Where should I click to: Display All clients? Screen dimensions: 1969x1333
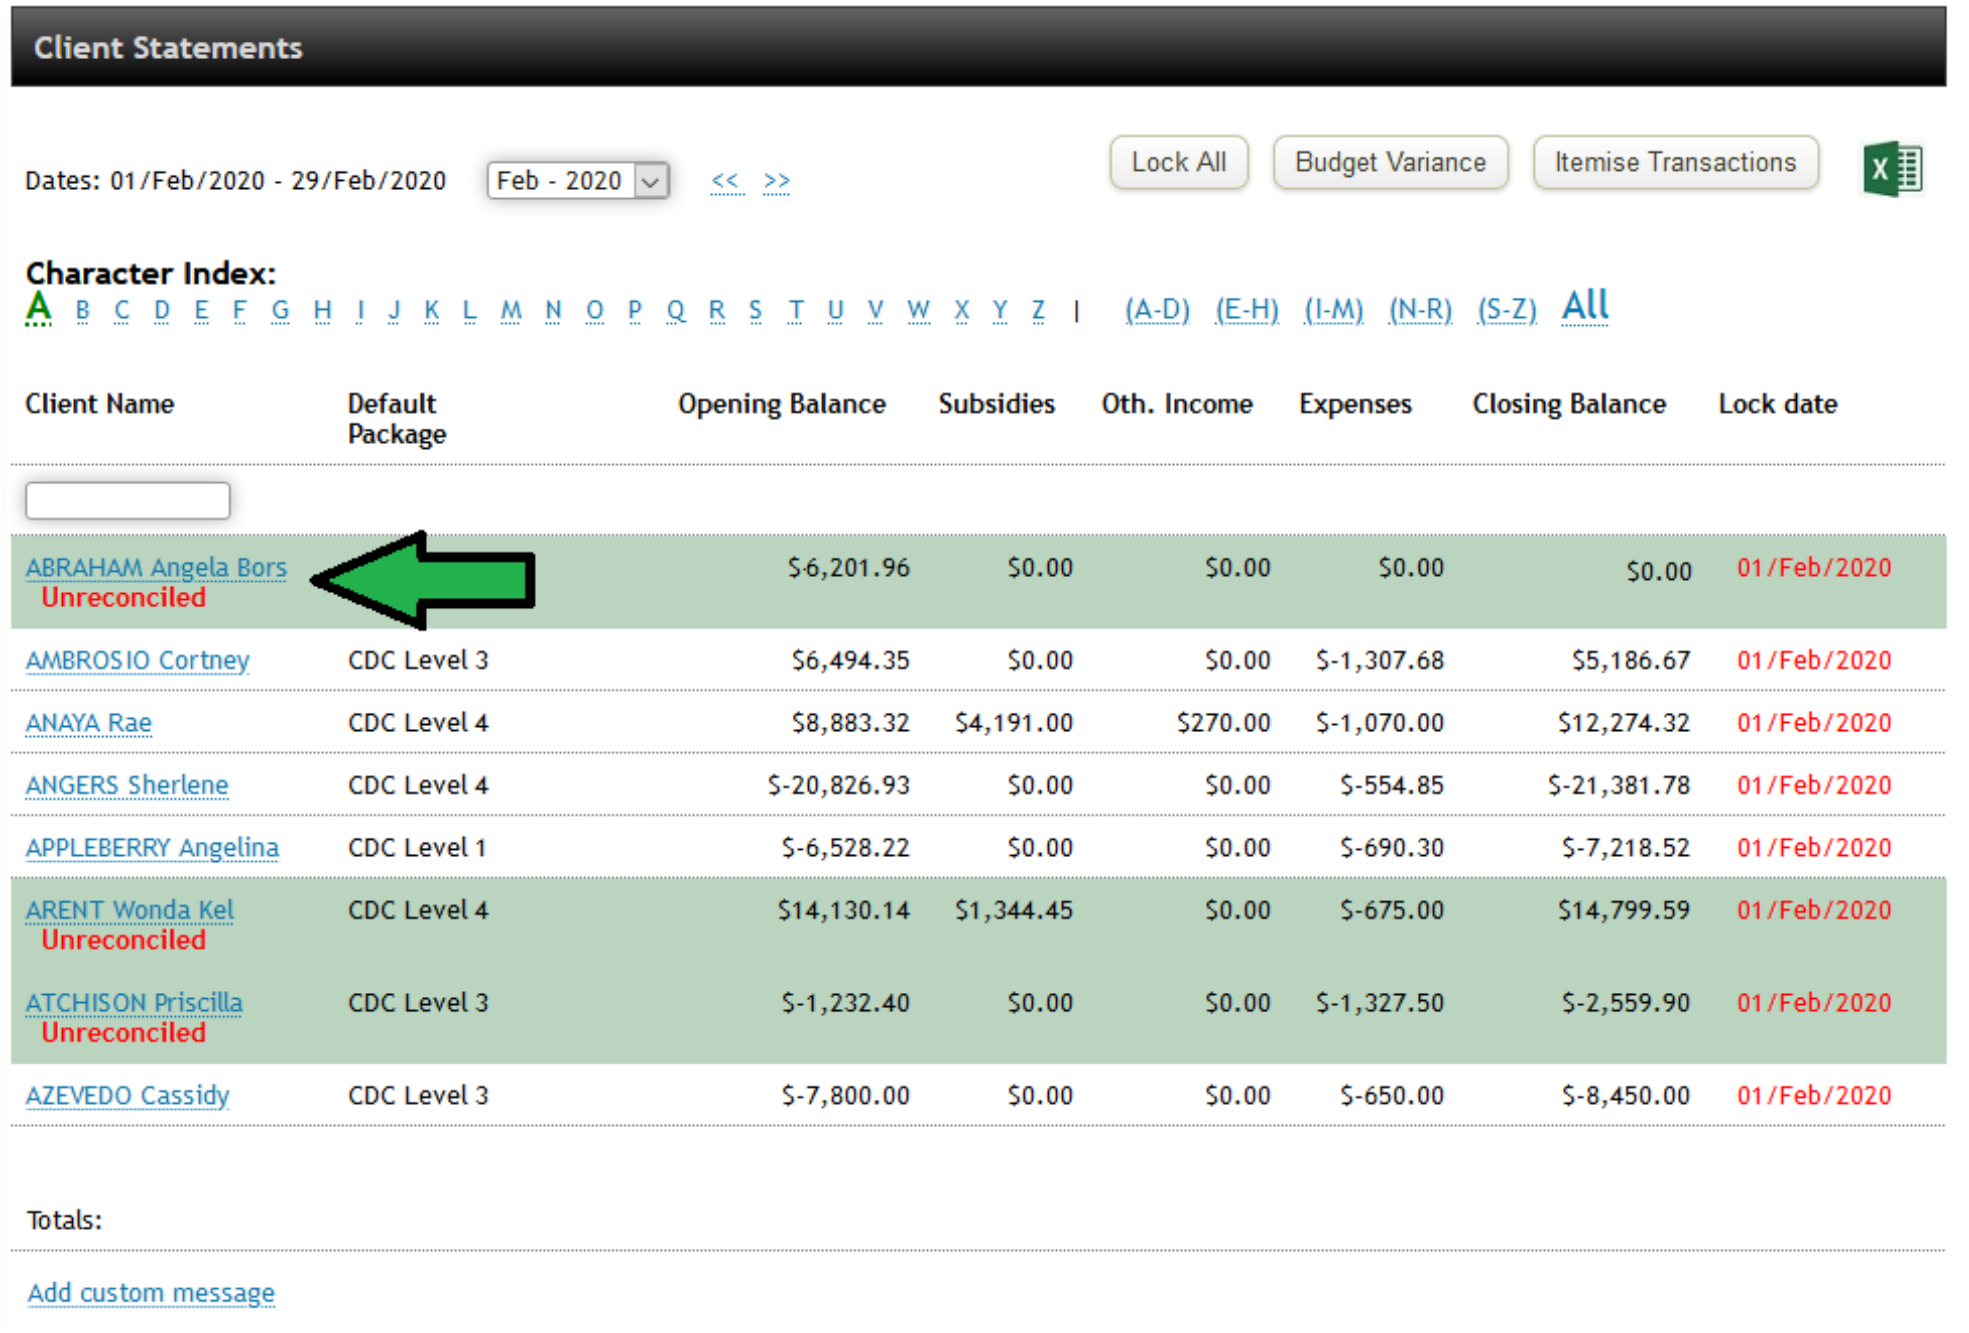(1584, 307)
